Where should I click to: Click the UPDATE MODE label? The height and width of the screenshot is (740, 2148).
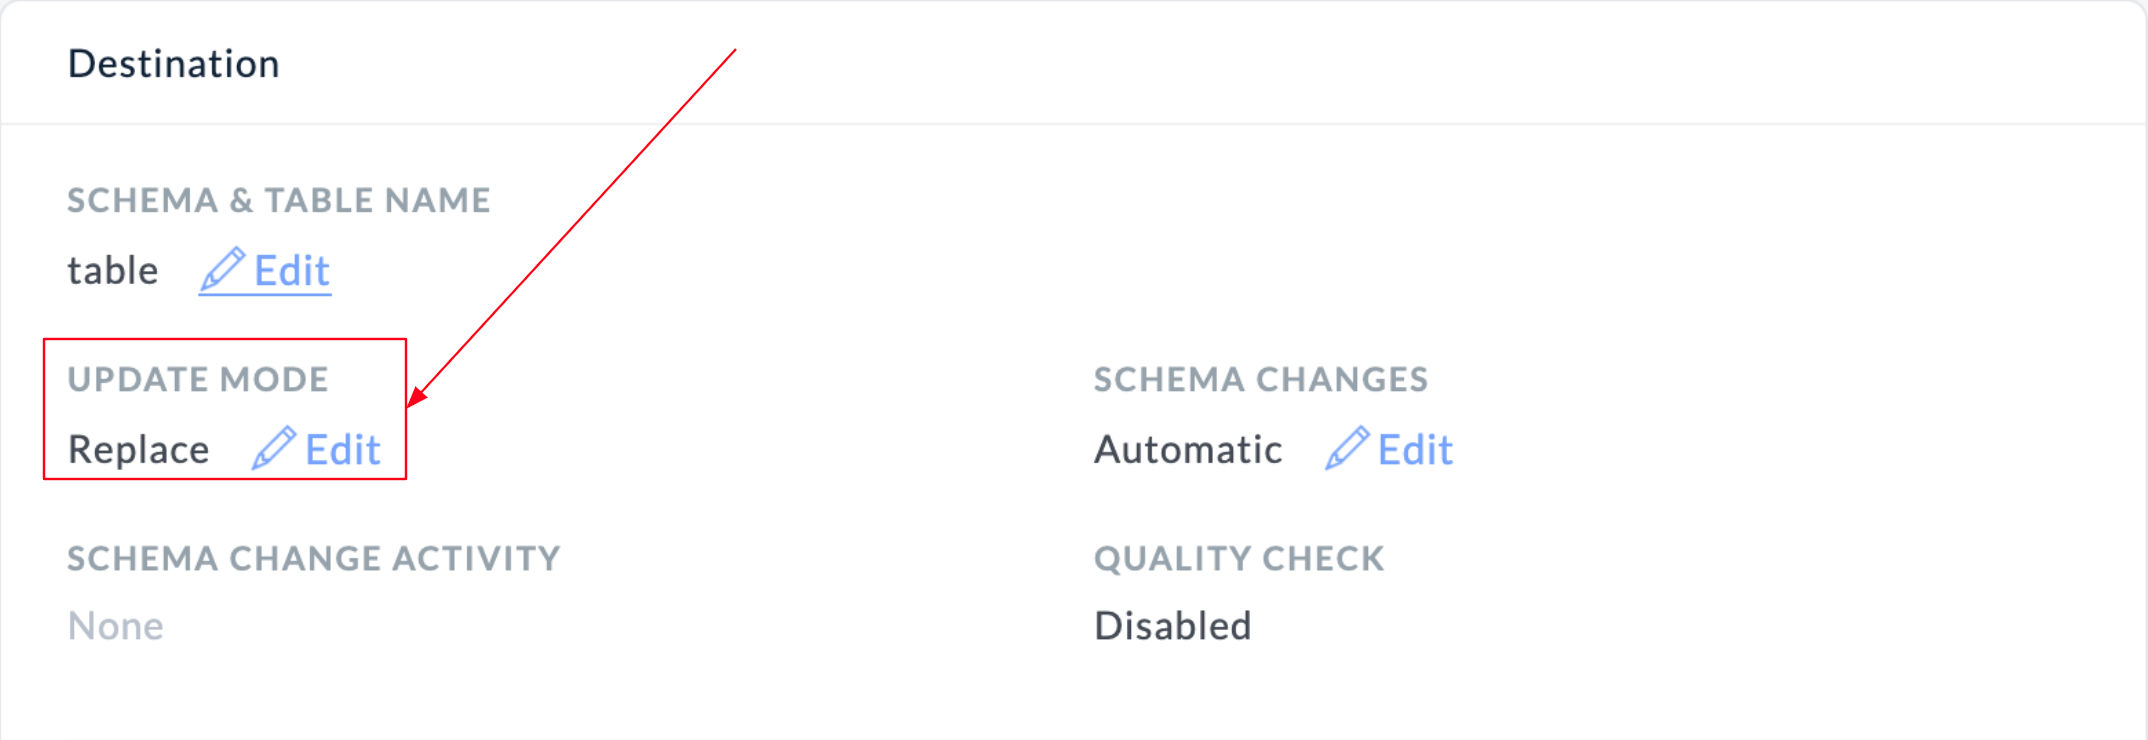click(x=198, y=379)
